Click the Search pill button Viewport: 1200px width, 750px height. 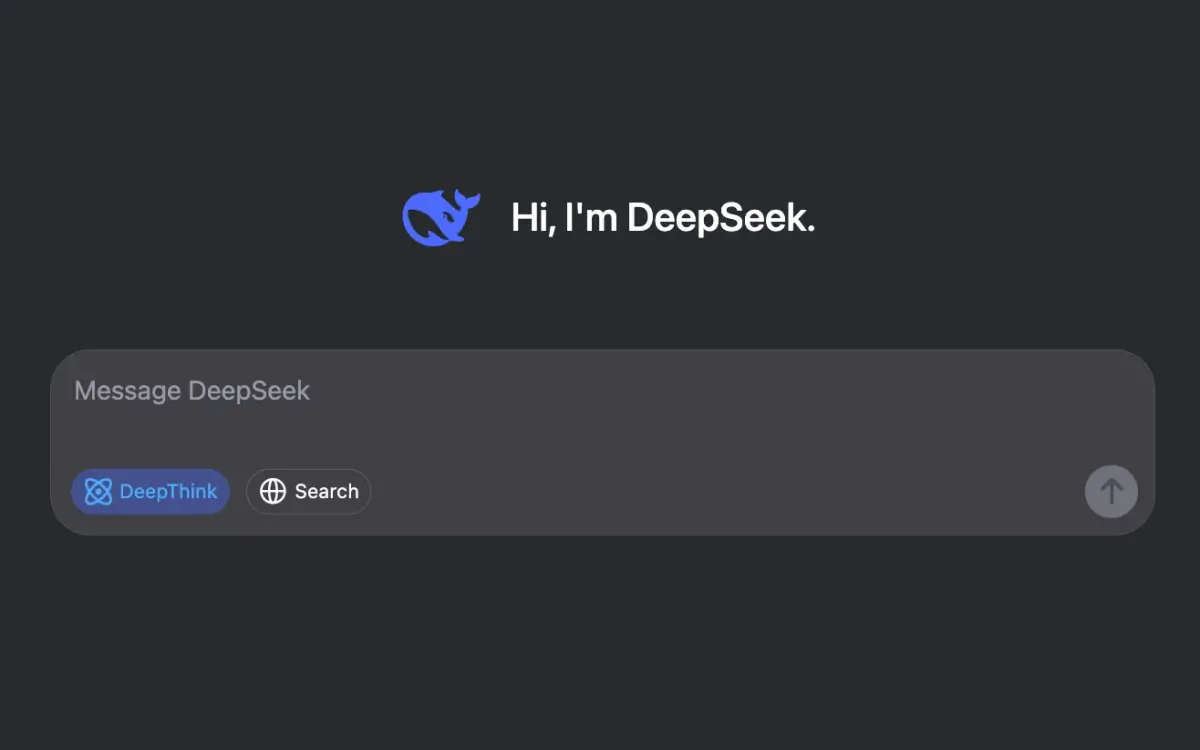(308, 491)
